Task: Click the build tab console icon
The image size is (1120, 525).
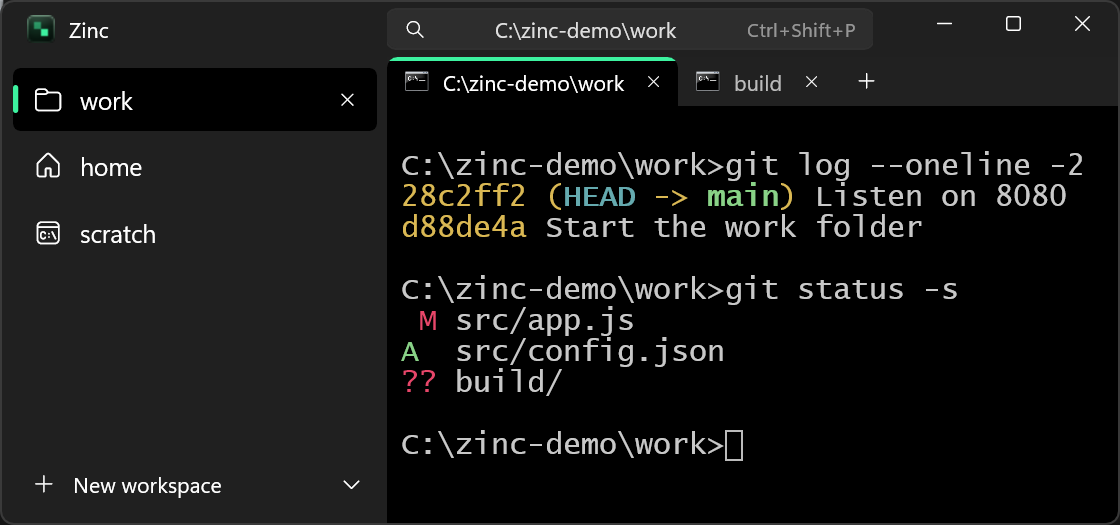Action: (708, 81)
